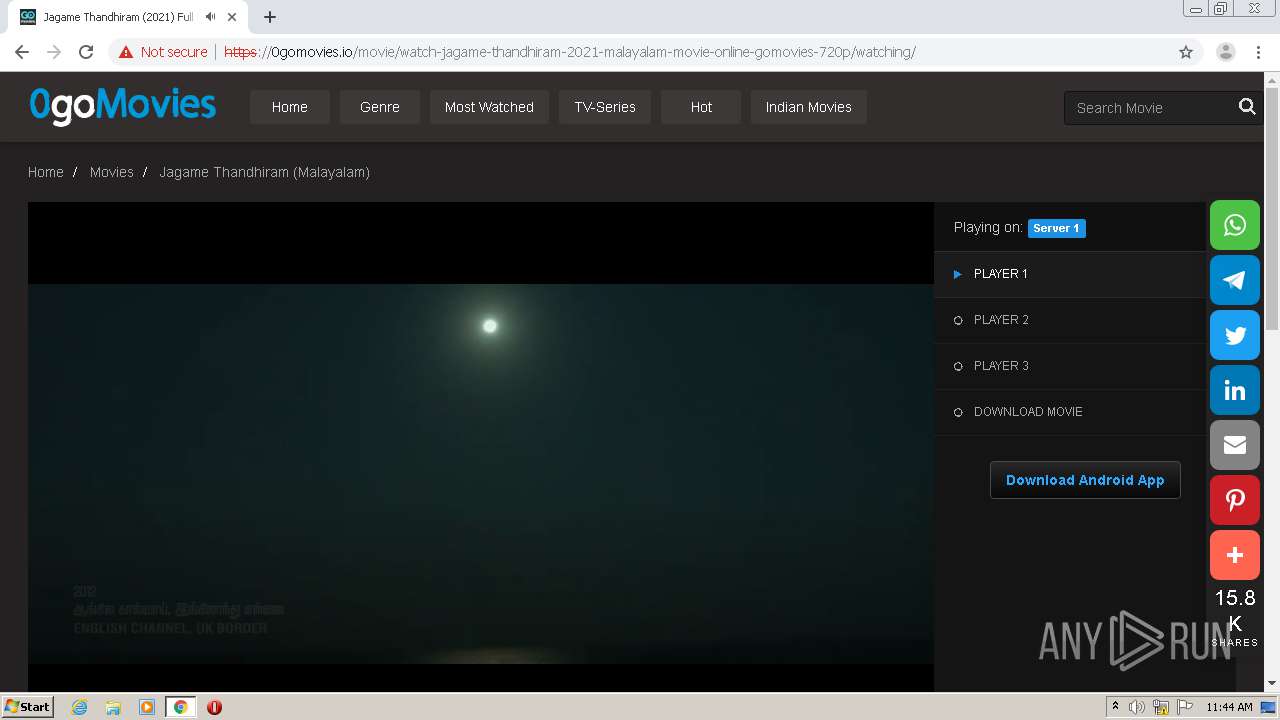Share by email envelope icon

tap(1235, 445)
